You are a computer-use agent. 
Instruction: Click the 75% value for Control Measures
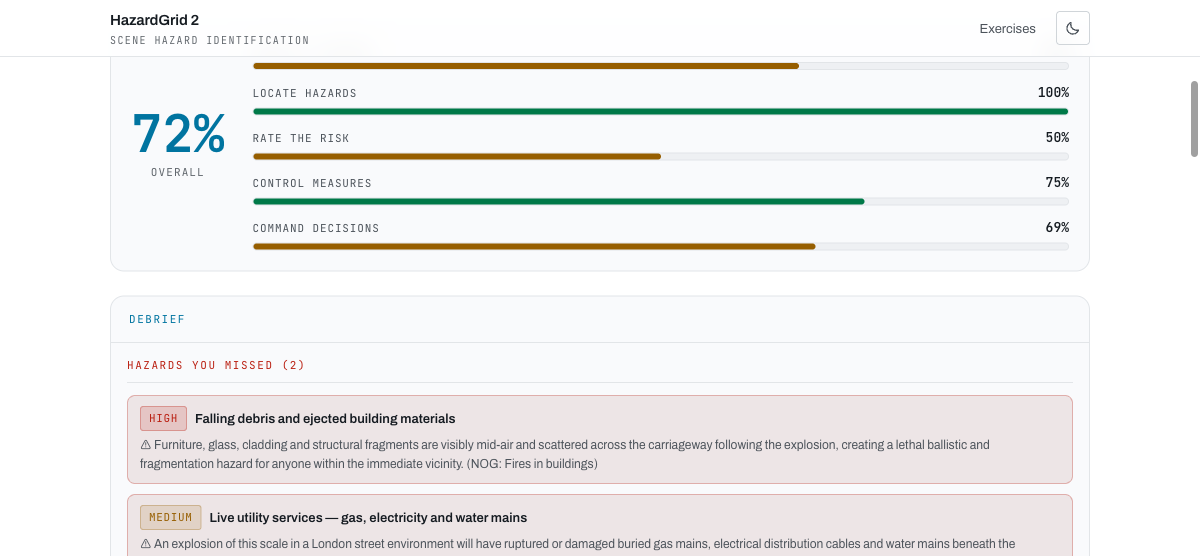tap(1057, 182)
